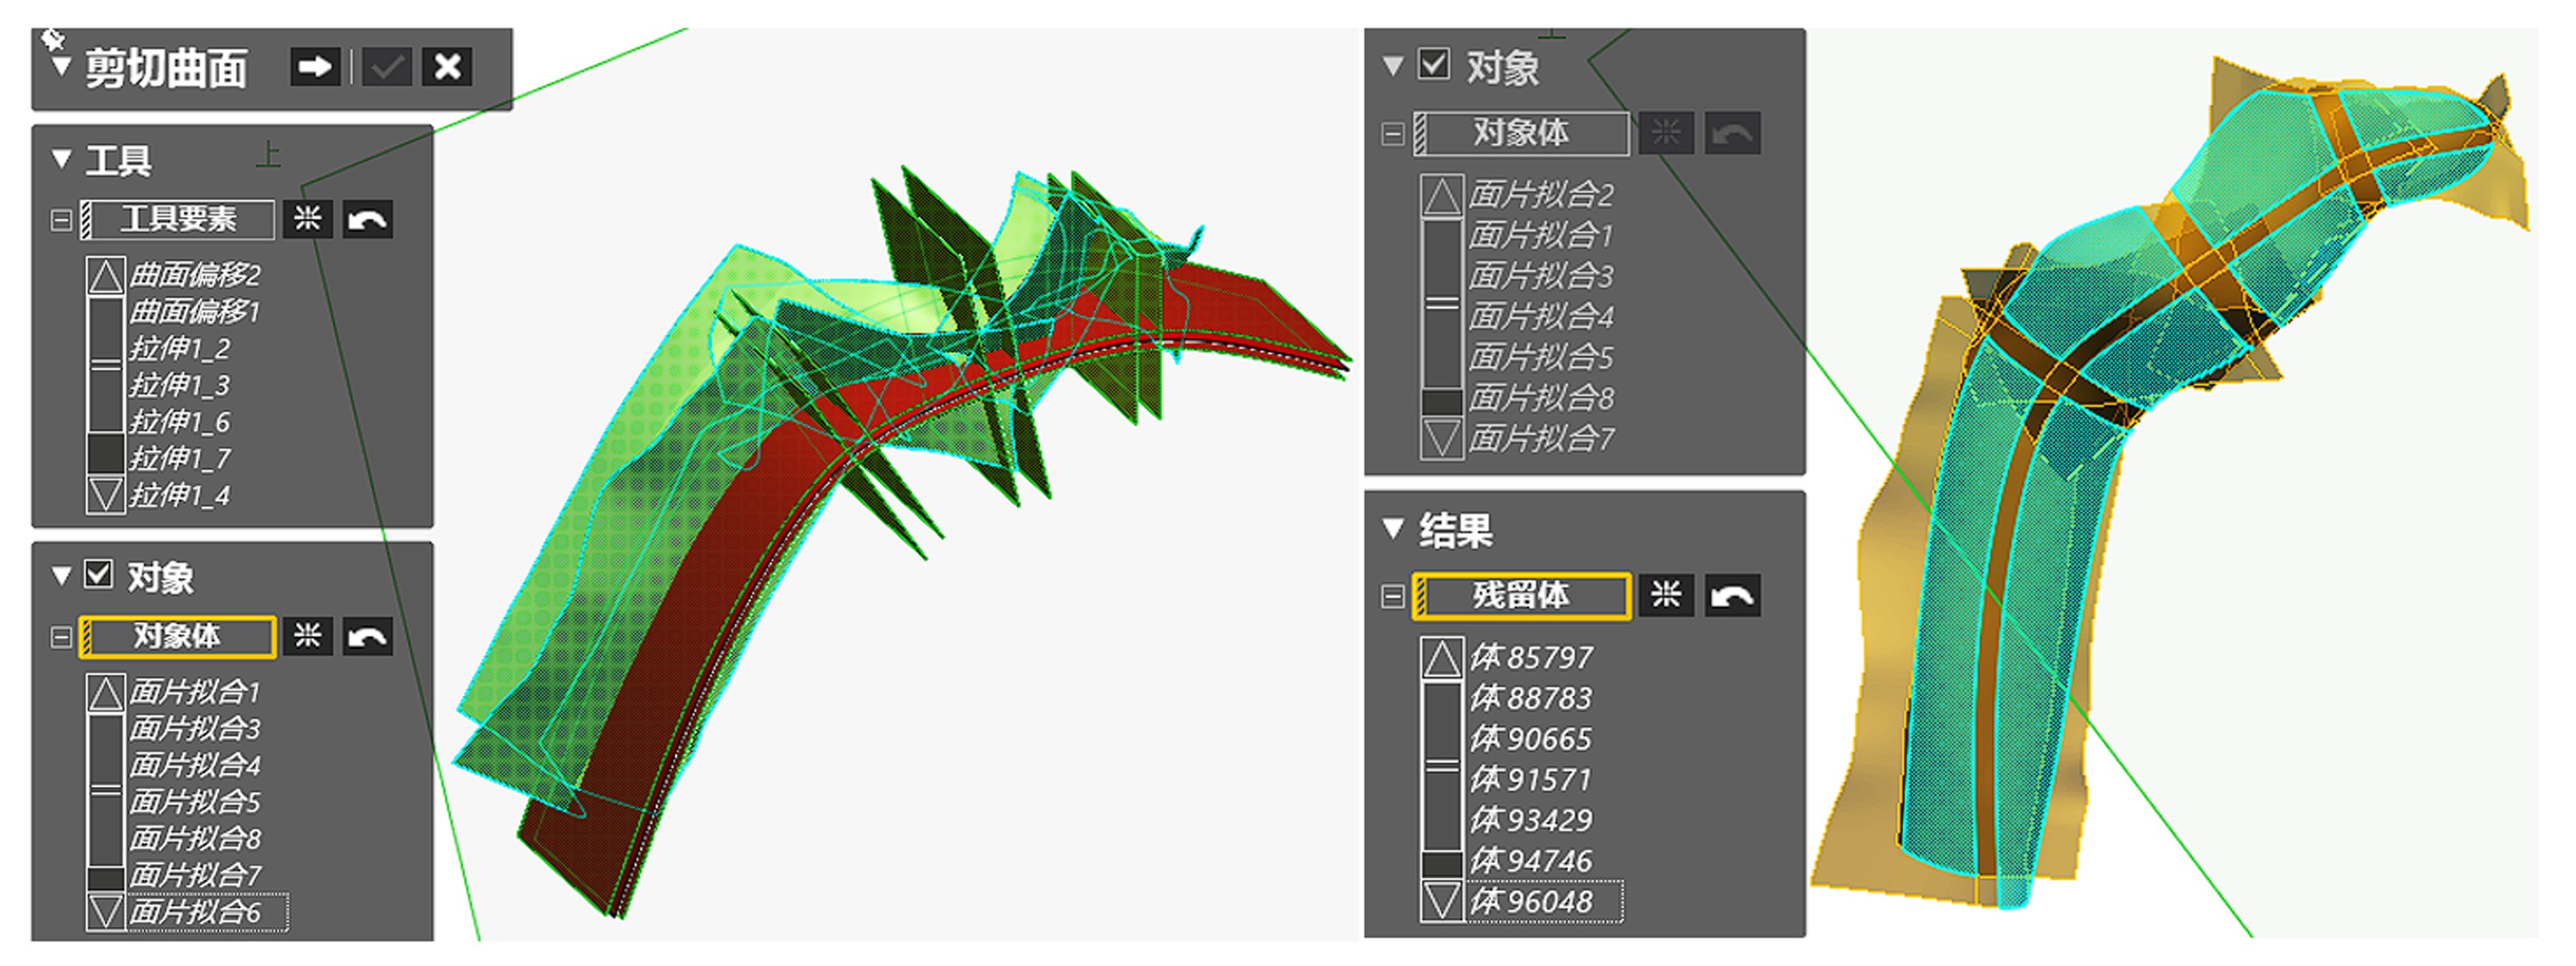Click greyed asterisk icon beside right 对象体

pos(1666,133)
